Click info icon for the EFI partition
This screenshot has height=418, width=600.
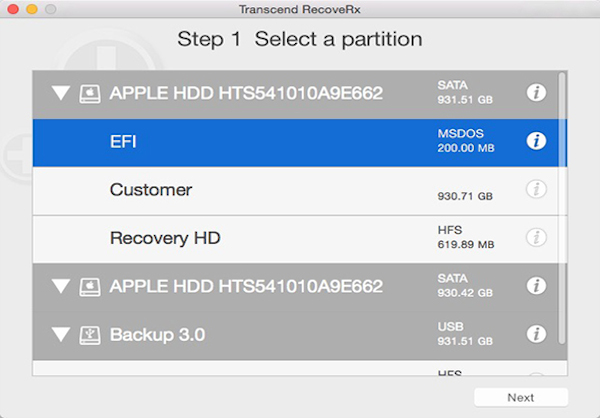[537, 141]
